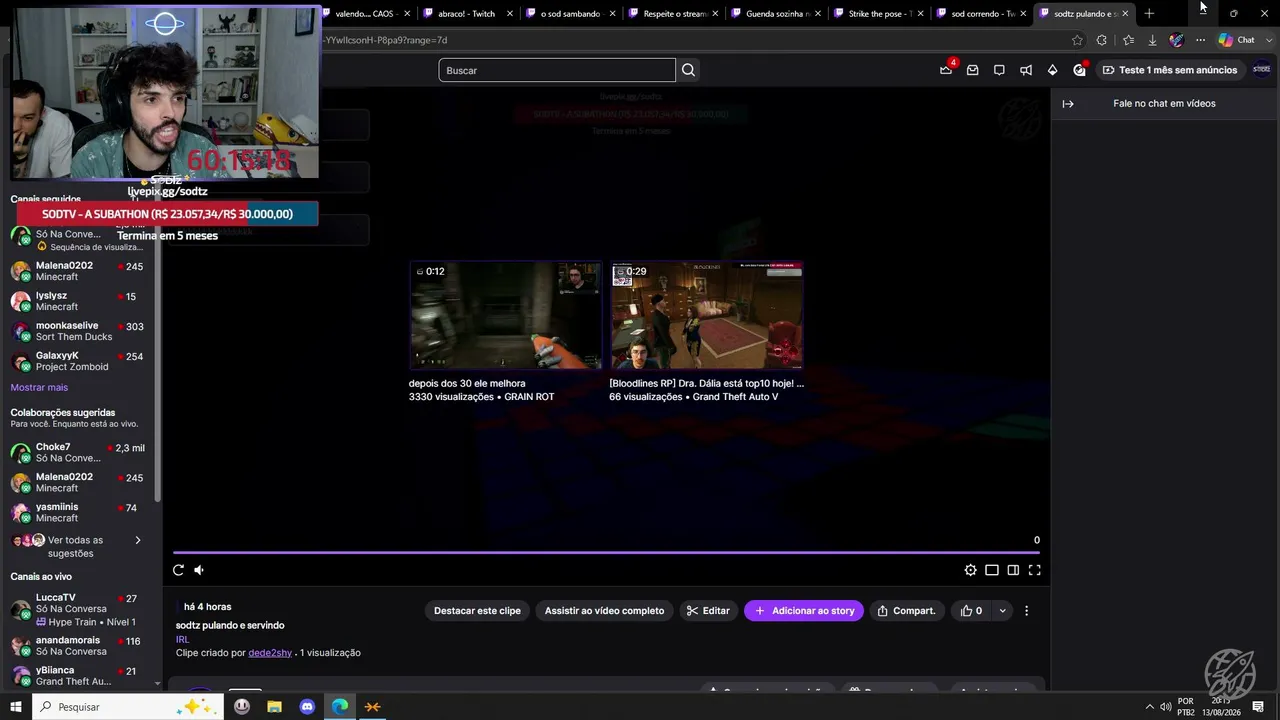Like the clip with the thumbs-up button

coord(971,611)
